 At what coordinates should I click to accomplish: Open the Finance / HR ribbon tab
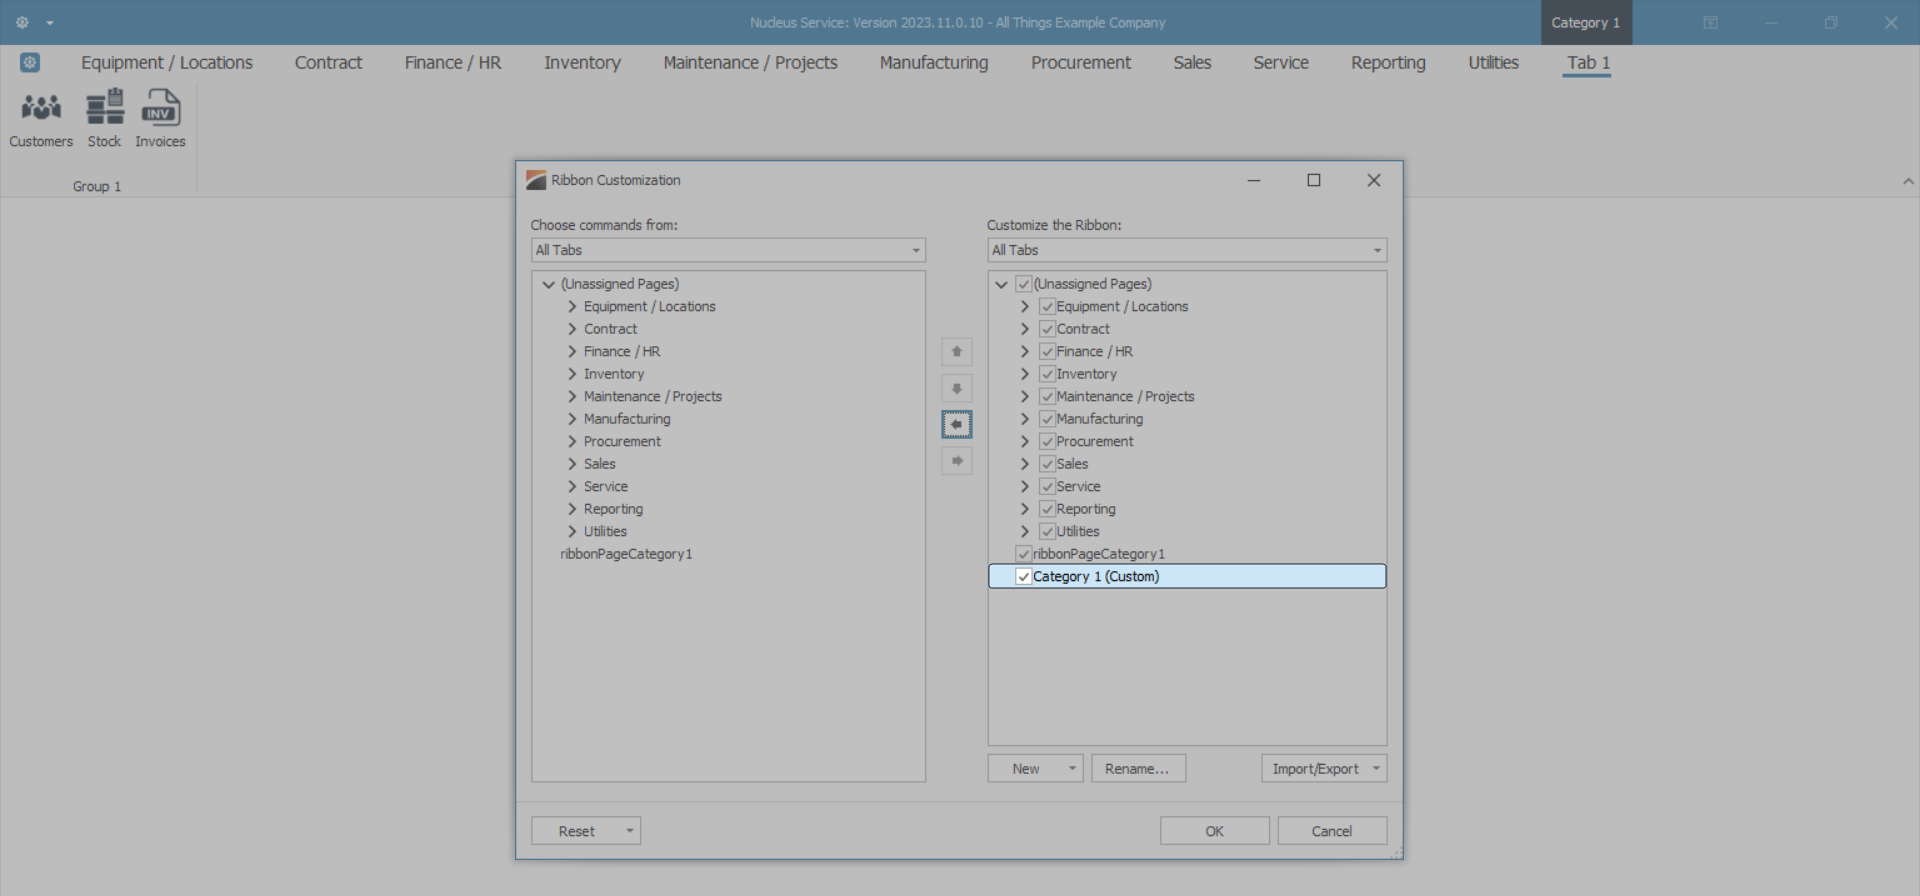[x=453, y=63]
